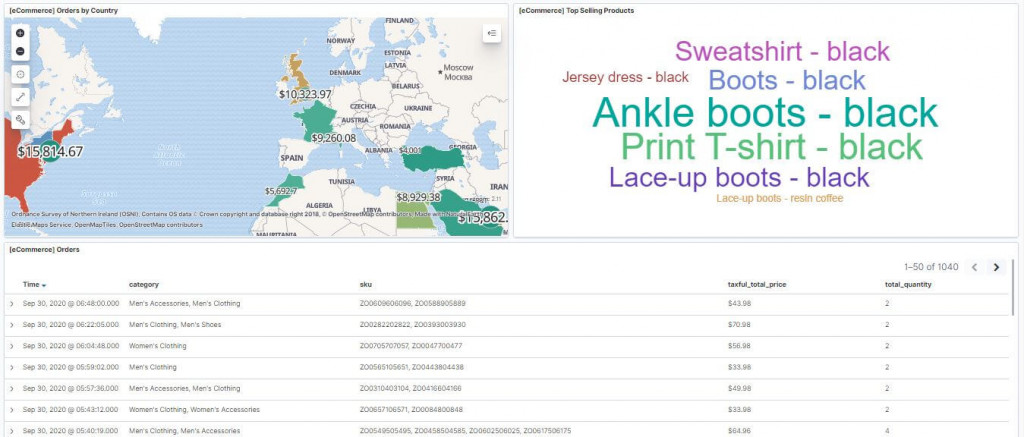Click sku ZO0705707057, ZO0047700477 cell
The image size is (1024, 437).
(411, 346)
